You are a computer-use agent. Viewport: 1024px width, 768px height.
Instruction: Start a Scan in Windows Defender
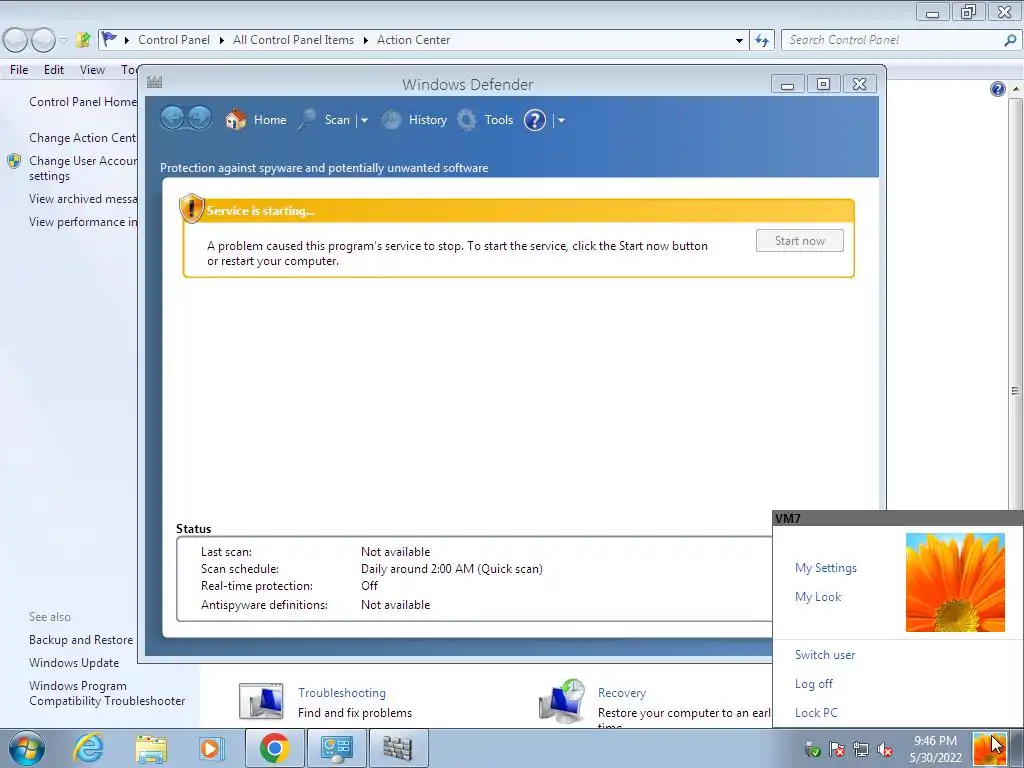(x=325, y=120)
